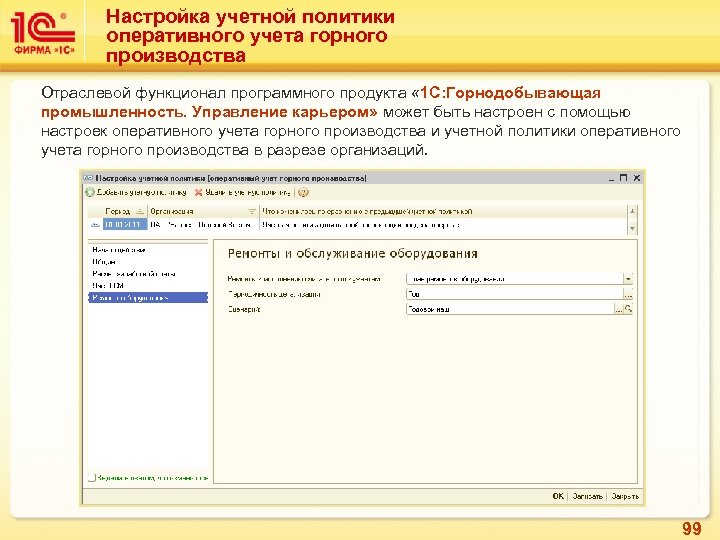Close the policy settings window with X
The height and width of the screenshot is (540, 720).
(x=636, y=178)
